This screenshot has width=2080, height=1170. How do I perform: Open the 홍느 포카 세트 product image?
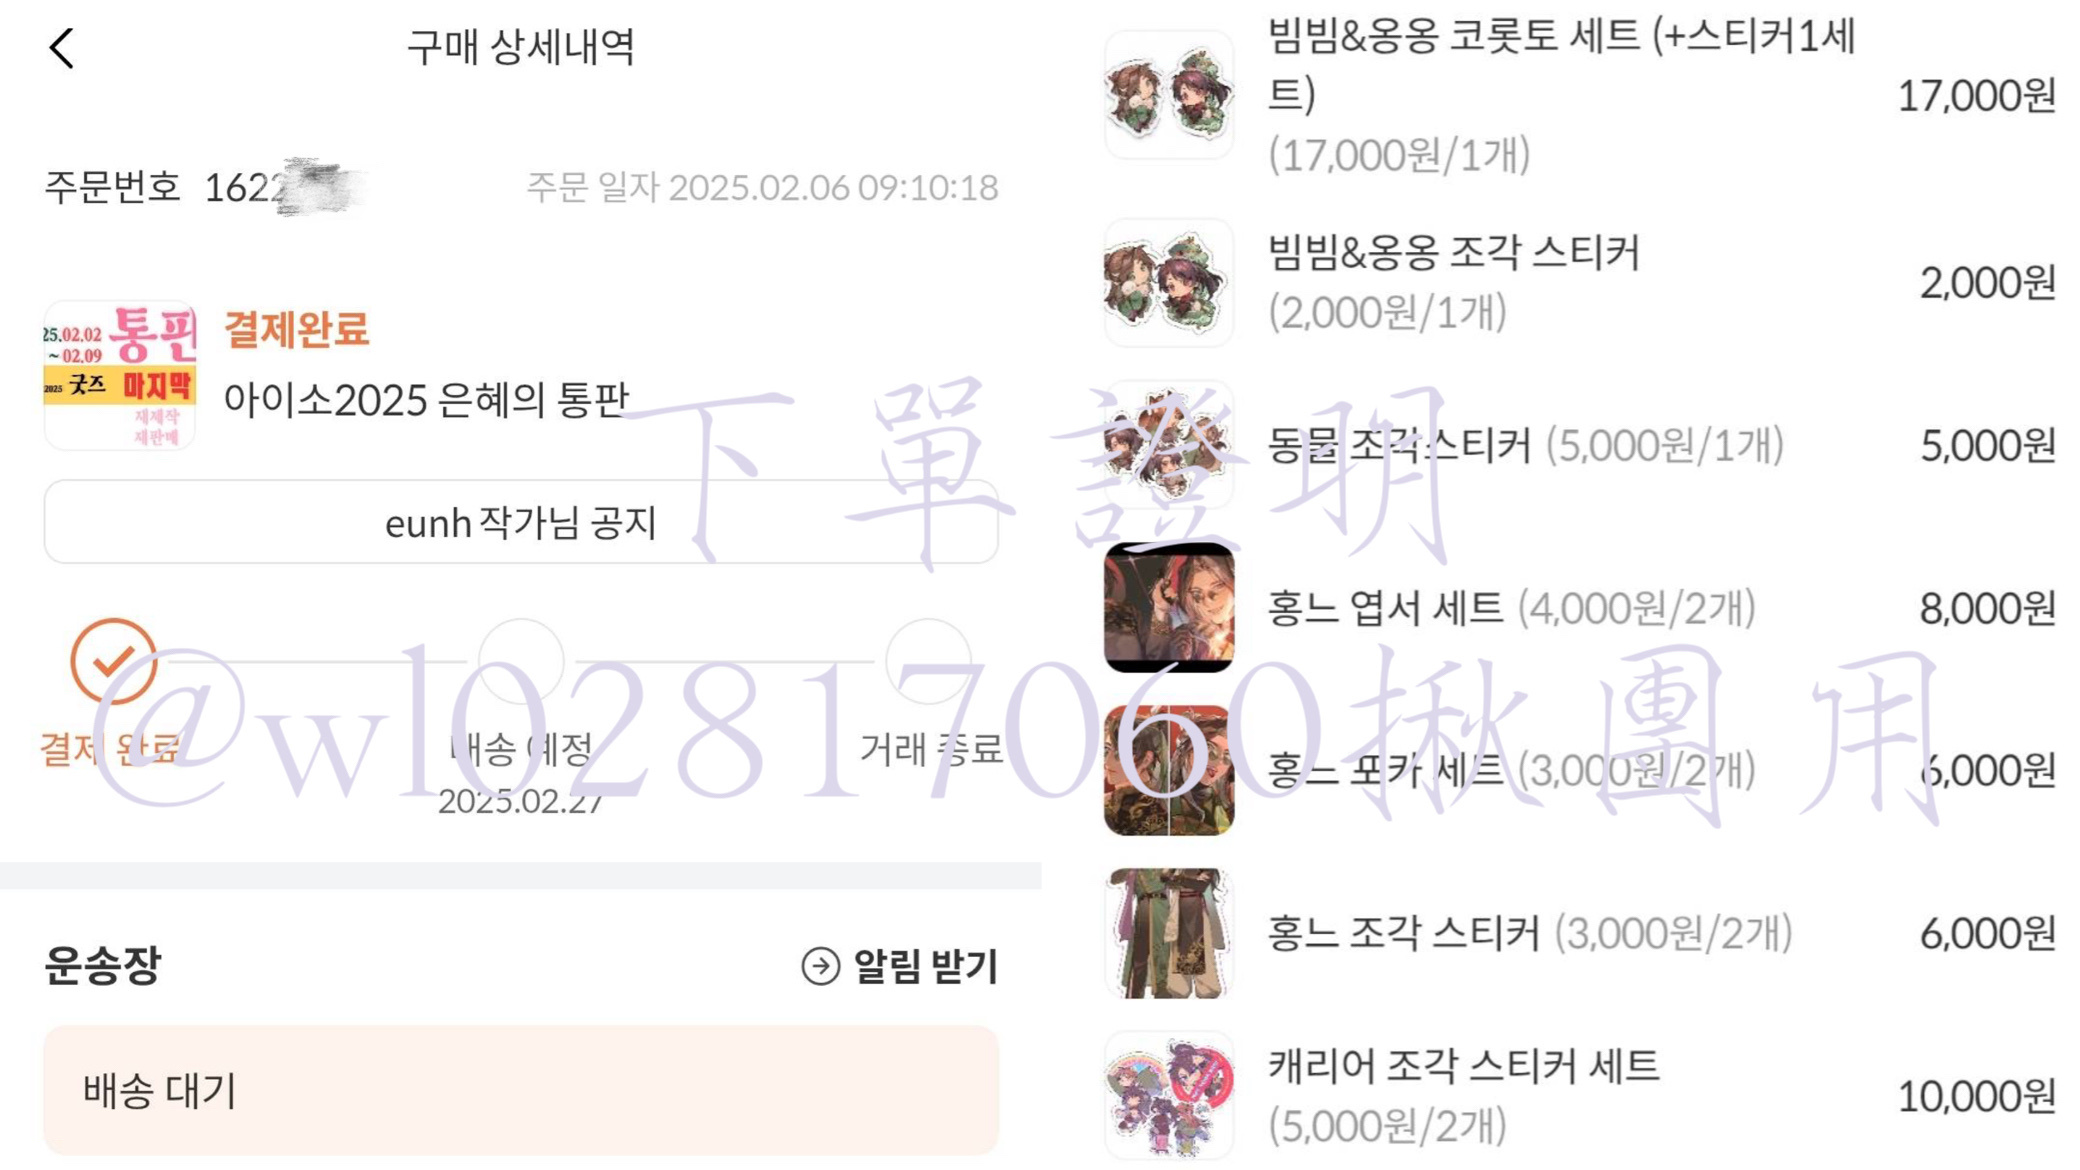[x=1169, y=770]
